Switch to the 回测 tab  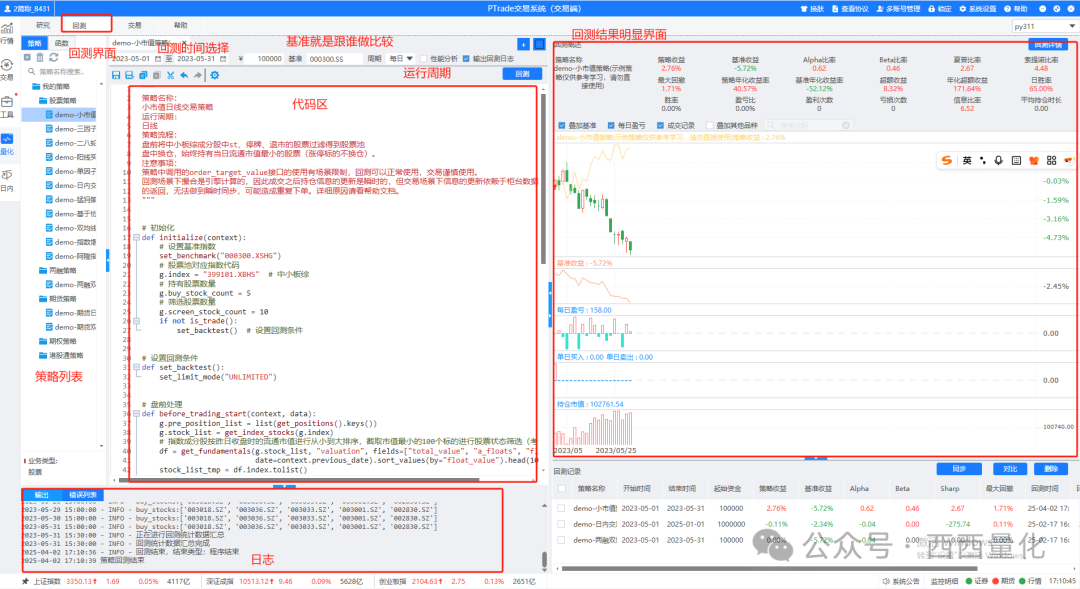pyautogui.click(x=79, y=25)
